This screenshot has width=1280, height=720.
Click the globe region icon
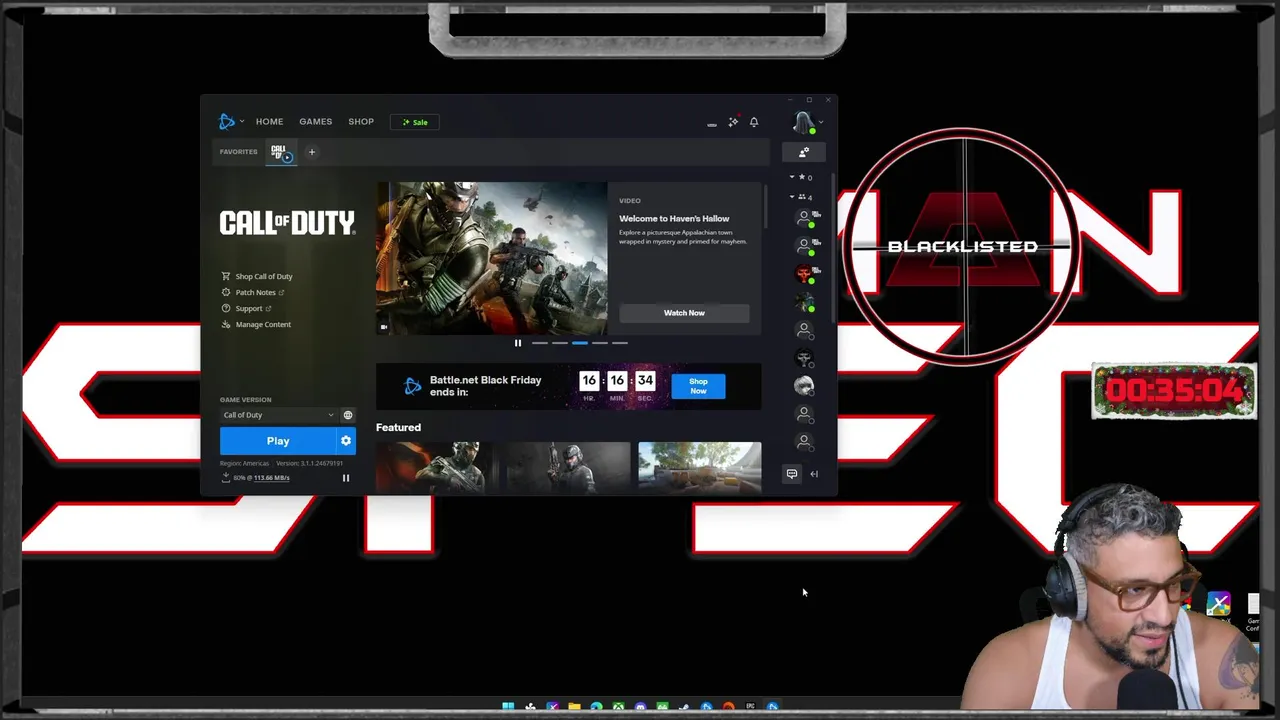(x=348, y=415)
